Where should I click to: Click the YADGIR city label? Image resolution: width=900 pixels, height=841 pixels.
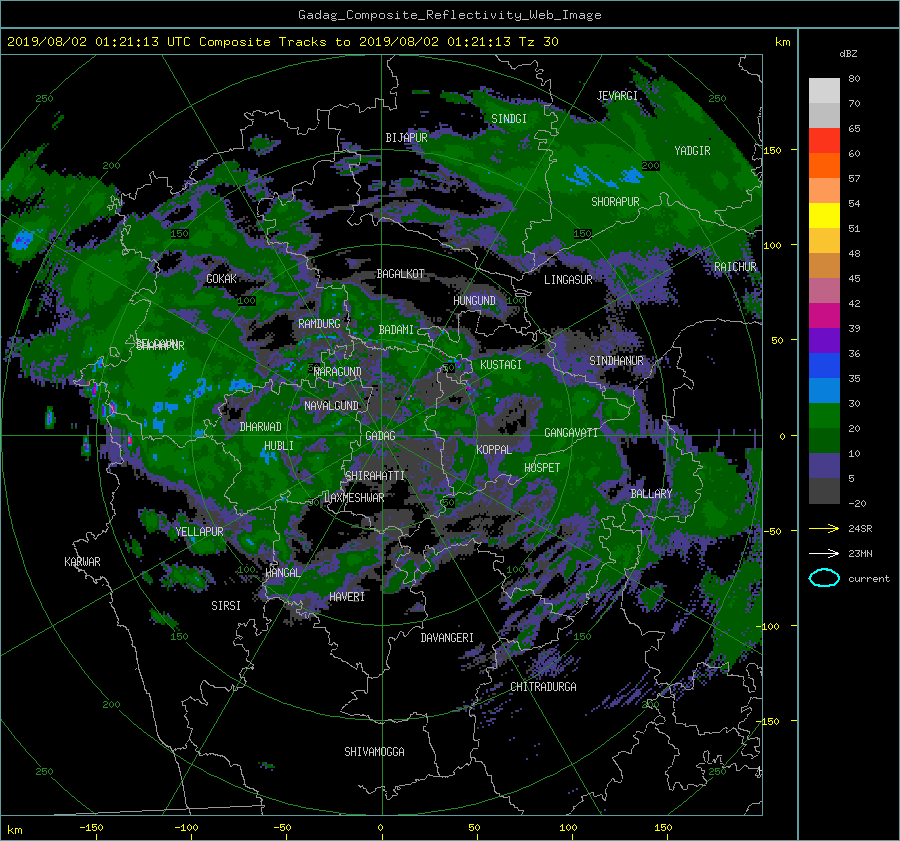pos(692,151)
